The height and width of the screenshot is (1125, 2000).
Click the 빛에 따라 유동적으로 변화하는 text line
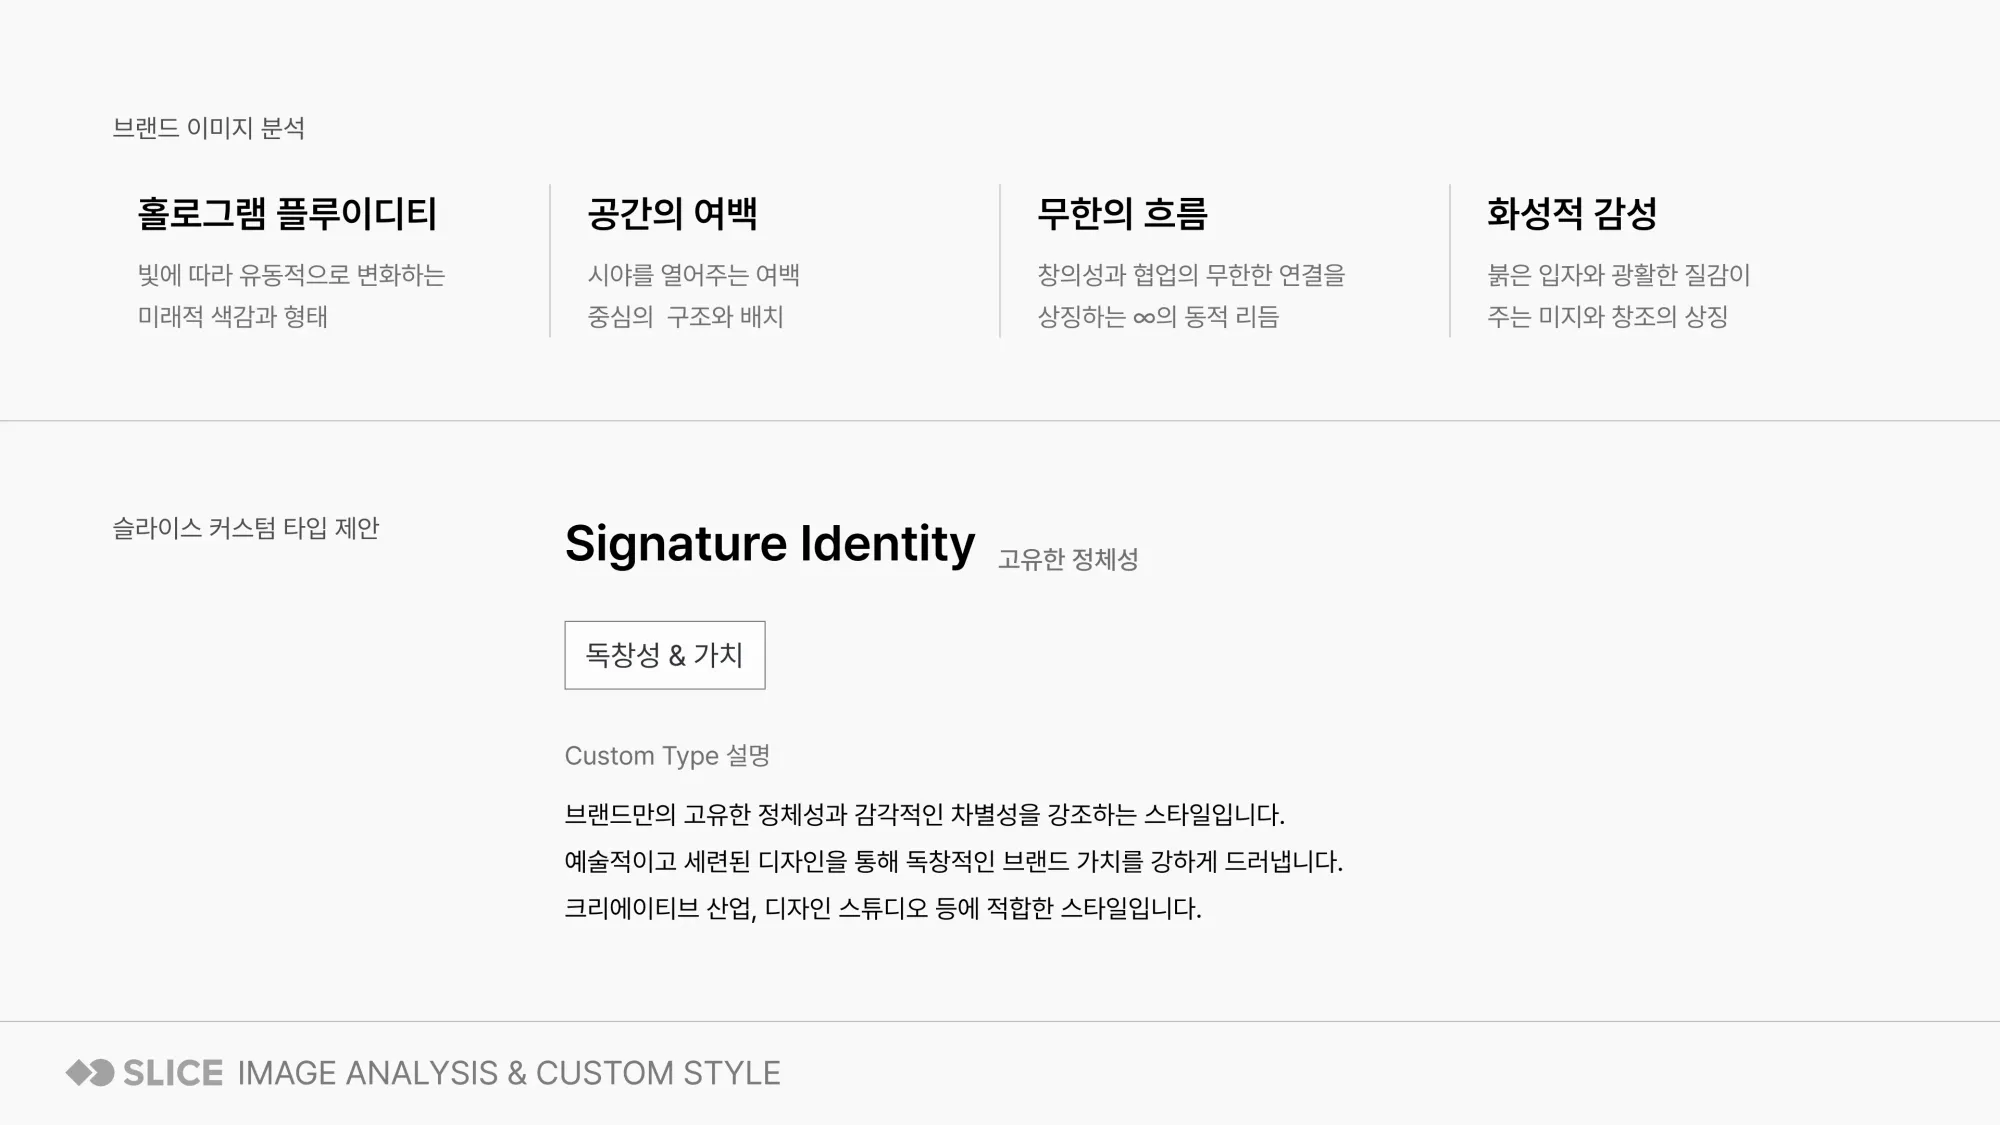291,275
